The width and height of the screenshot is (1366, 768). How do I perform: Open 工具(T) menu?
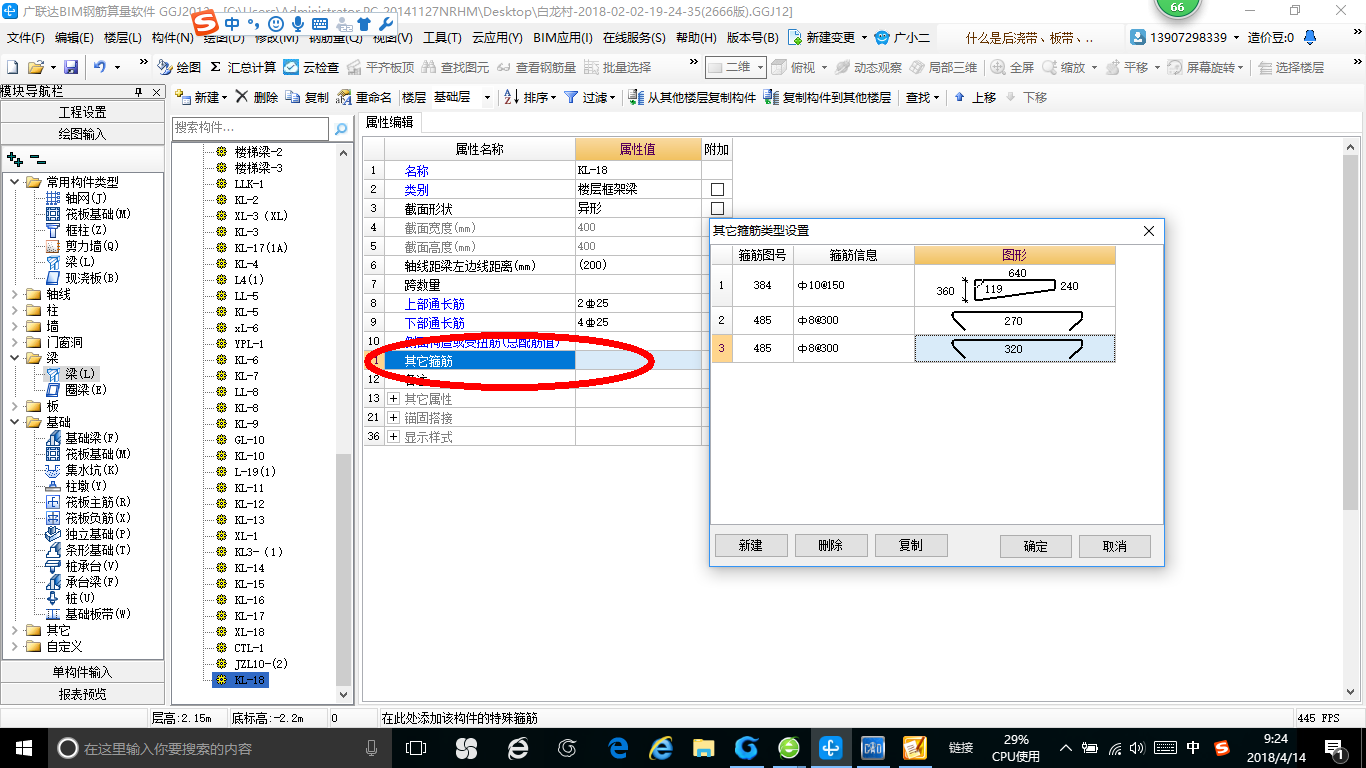[442, 38]
